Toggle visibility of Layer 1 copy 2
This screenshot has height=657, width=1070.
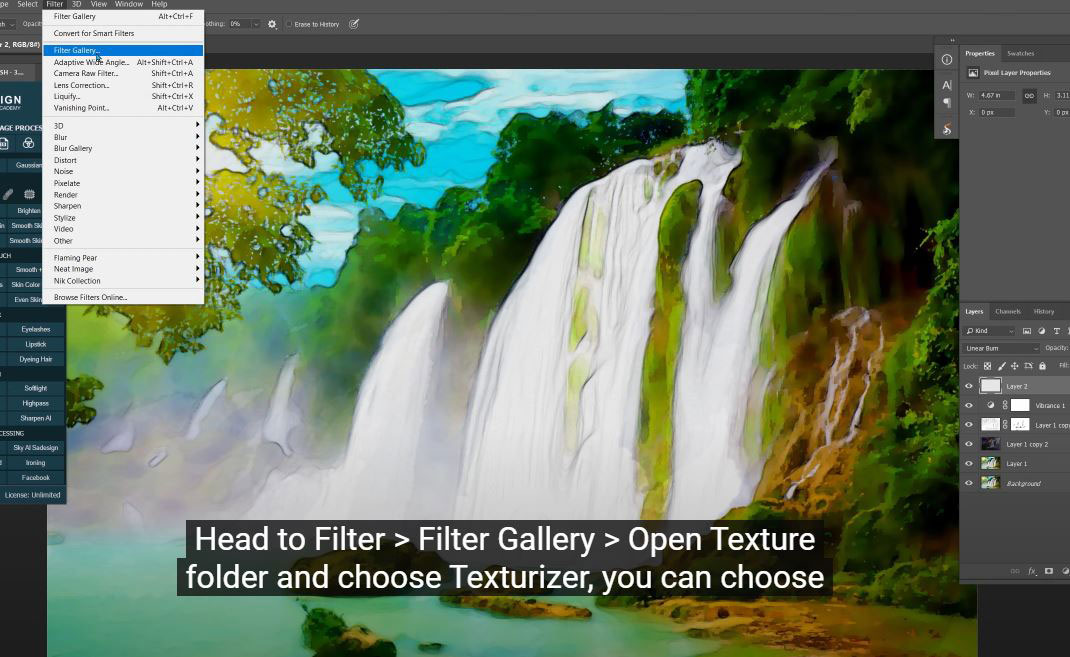click(968, 444)
